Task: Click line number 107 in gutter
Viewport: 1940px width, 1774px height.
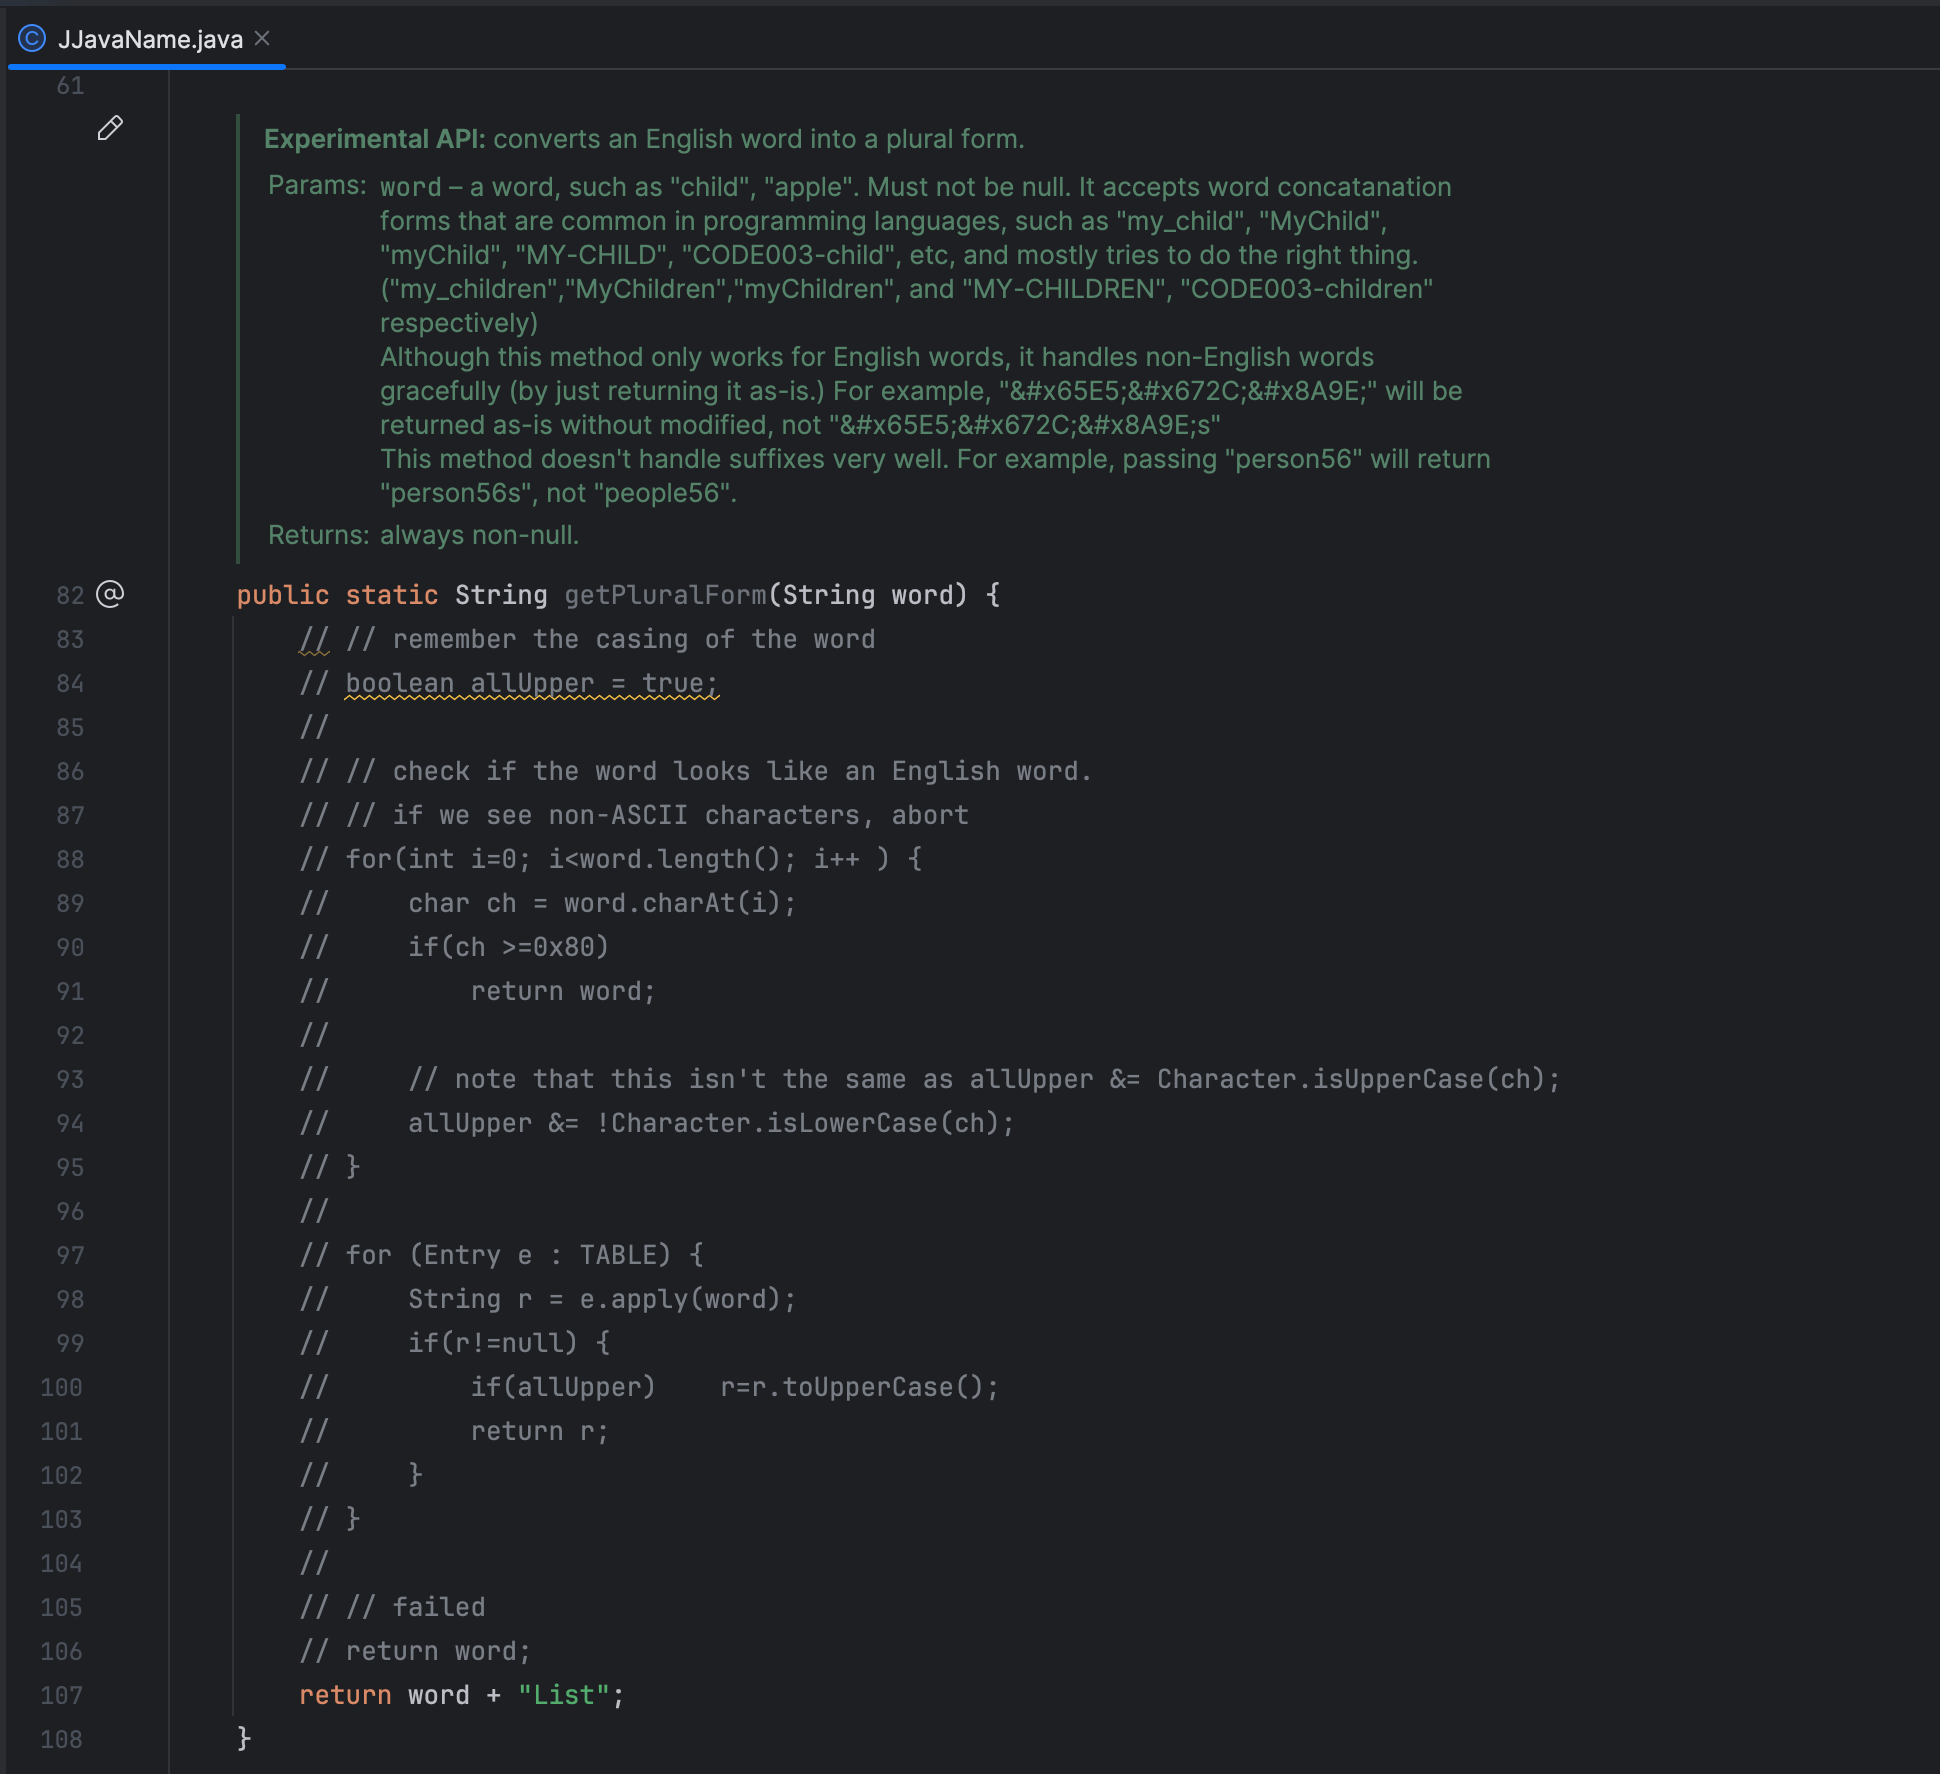Action: (x=62, y=1695)
